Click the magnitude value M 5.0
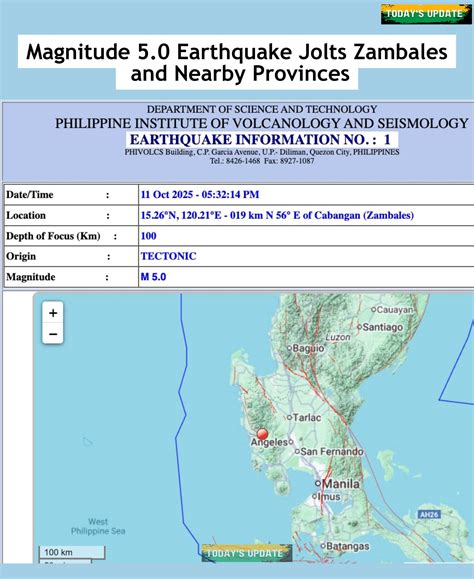 [153, 277]
